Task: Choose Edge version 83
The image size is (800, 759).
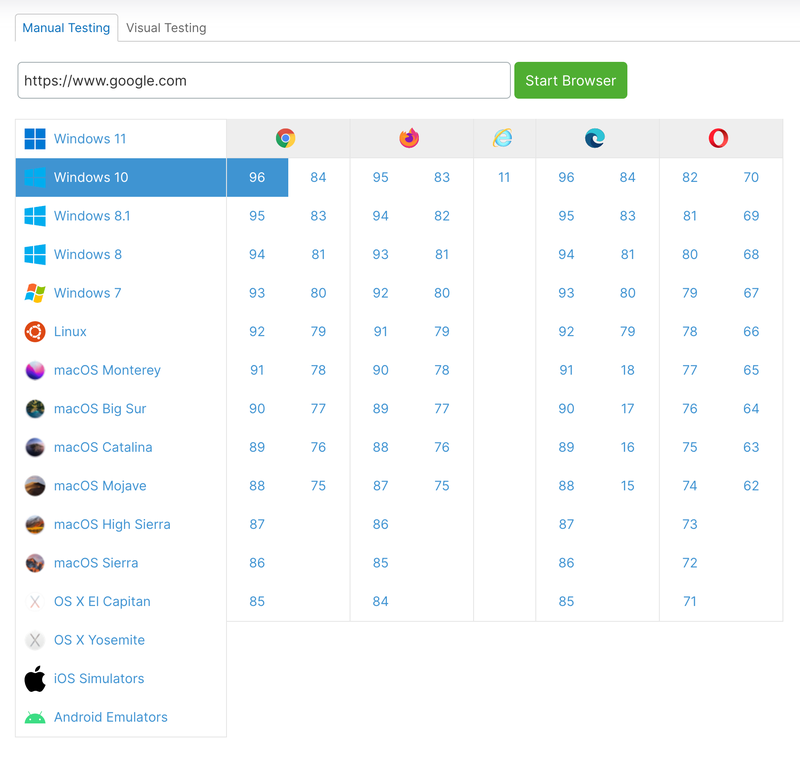Action: point(628,216)
